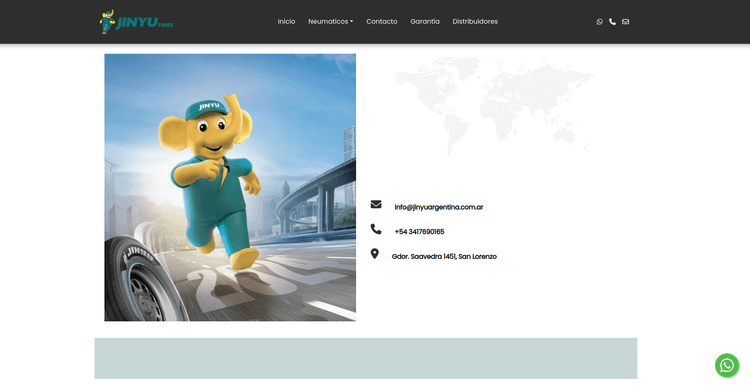Go to the Inicio page
Screen dimensions: 750x387
click(x=286, y=22)
